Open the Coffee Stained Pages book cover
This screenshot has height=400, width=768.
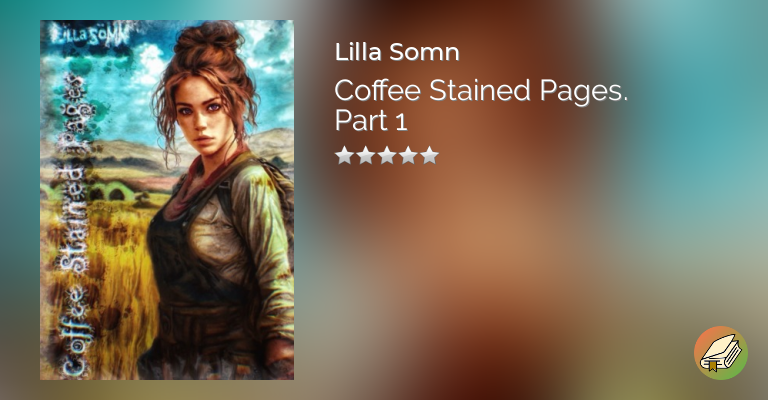click(x=167, y=200)
